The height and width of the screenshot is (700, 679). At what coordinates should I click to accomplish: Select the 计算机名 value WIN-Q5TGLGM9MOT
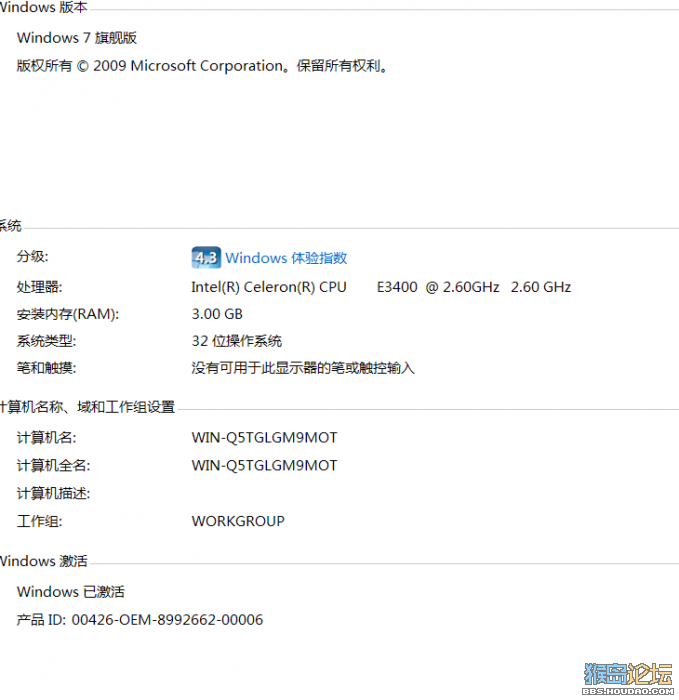point(264,438)
